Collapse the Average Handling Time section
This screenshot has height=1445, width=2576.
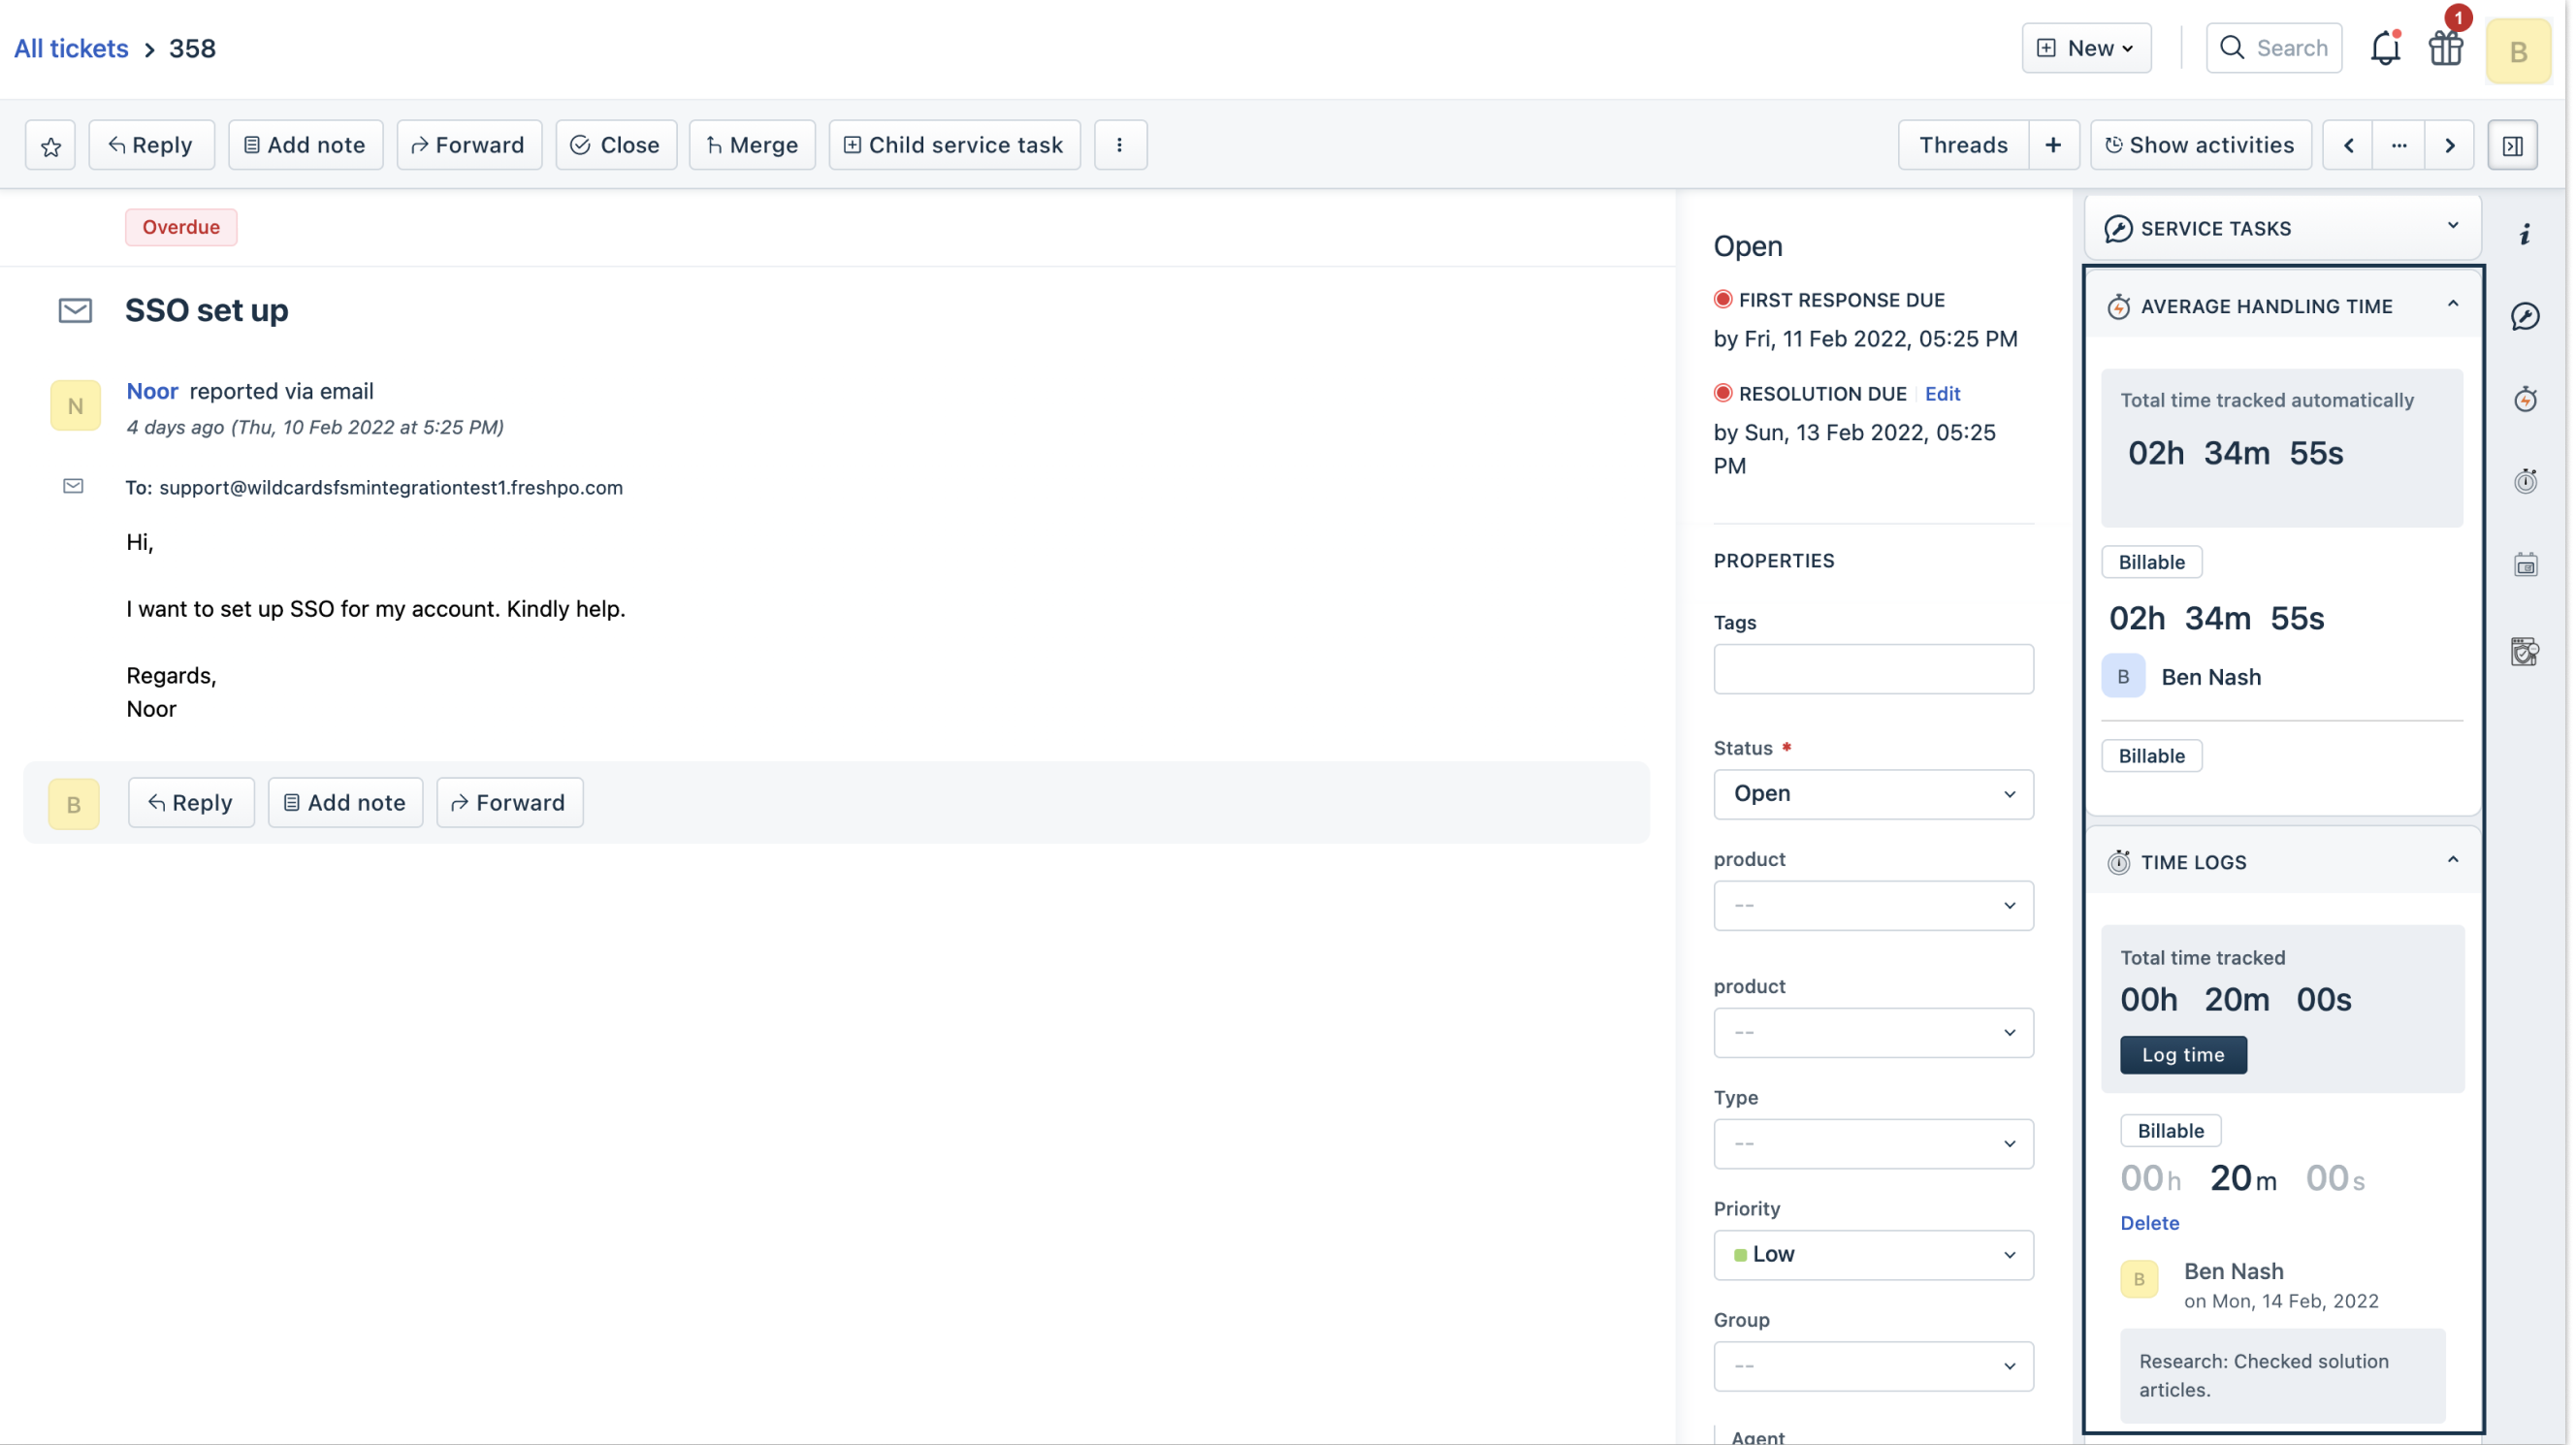2452,305
